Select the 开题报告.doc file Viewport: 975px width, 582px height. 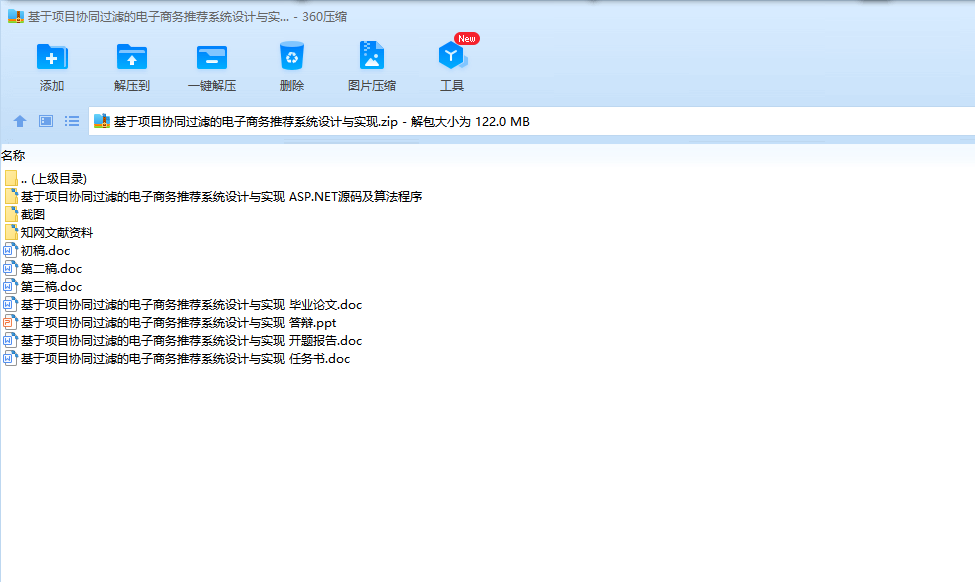tap(192, 341)
